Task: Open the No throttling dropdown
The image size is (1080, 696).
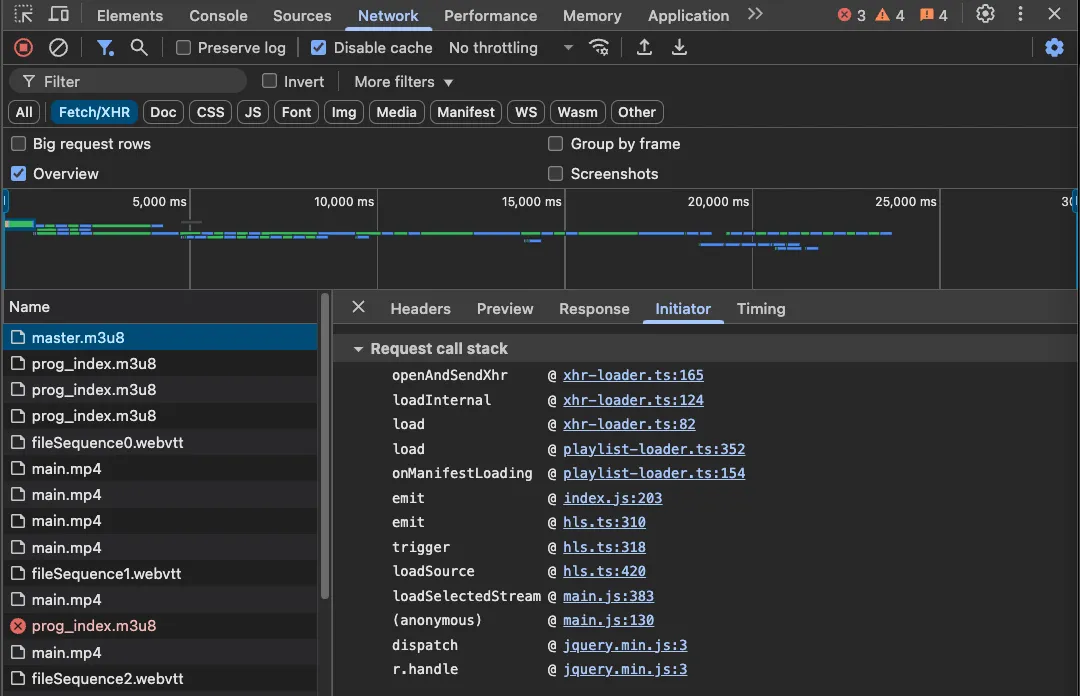Action: point(510,47)
